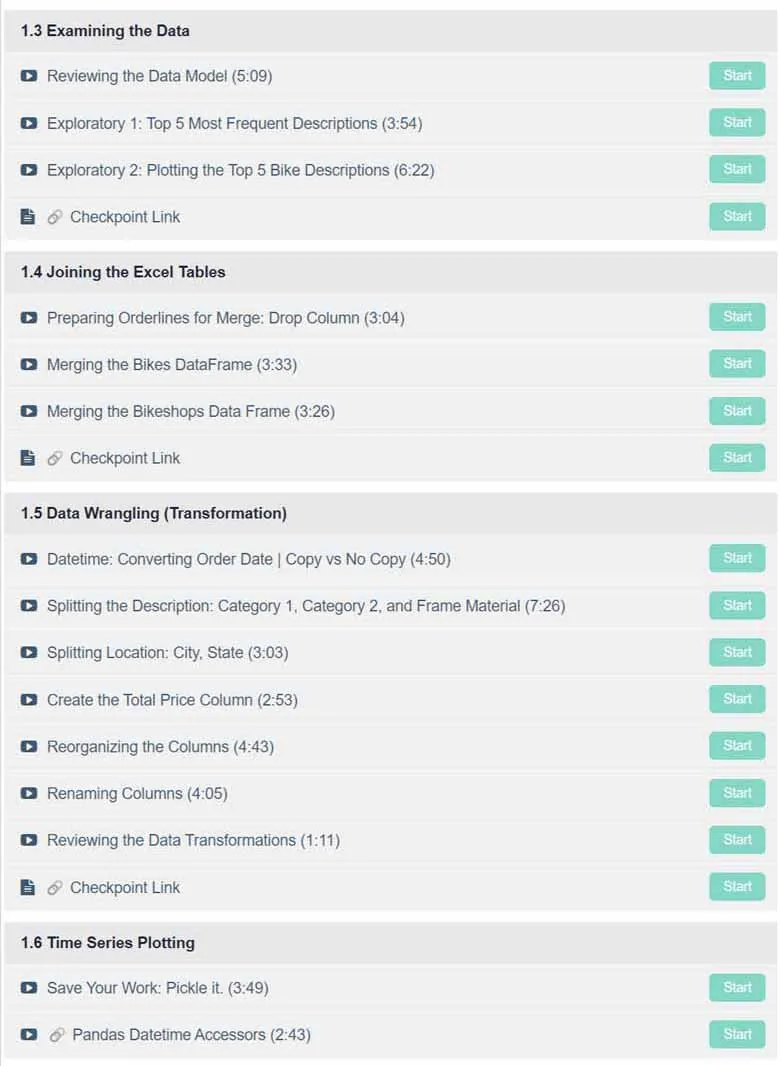Screen dimensions: 780x1066
Task: Select the 1.6 Time Series Plotting header
Action: (x=390, y=943)
